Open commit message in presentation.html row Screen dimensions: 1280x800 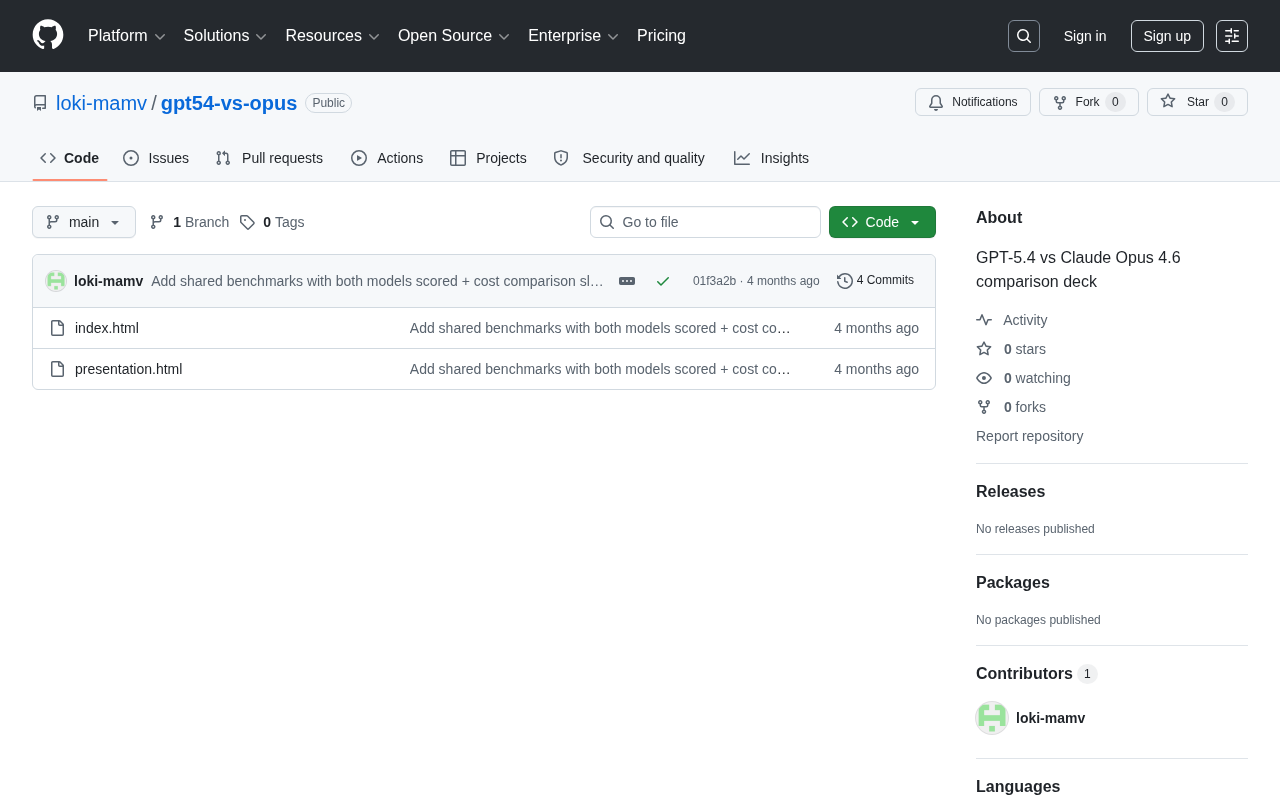(x=600, y=369)
